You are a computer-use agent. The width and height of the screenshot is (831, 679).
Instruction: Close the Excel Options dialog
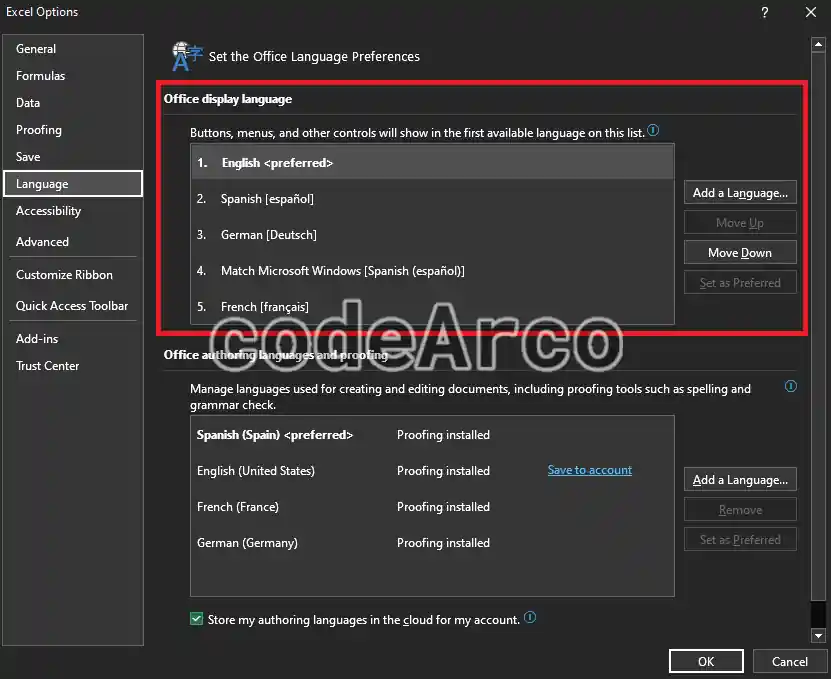(x=810, y=12)
